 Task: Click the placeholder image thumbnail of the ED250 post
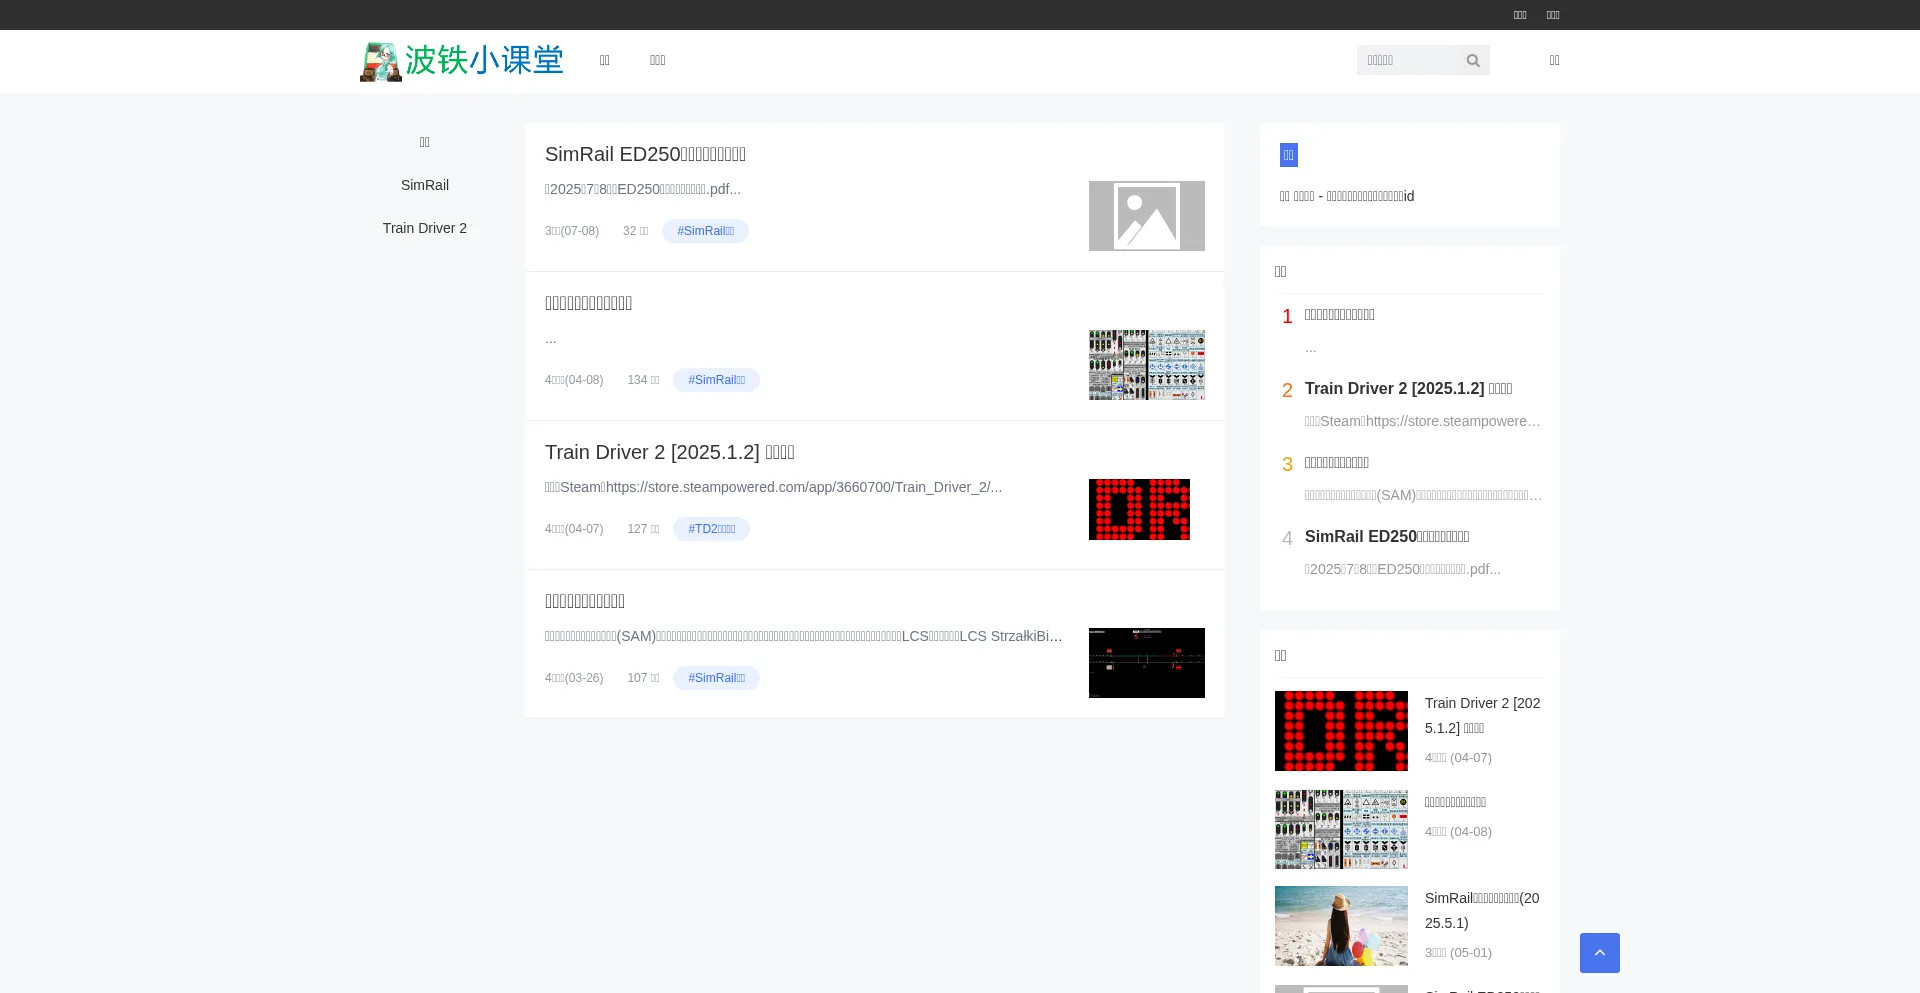click(1146, 216)
